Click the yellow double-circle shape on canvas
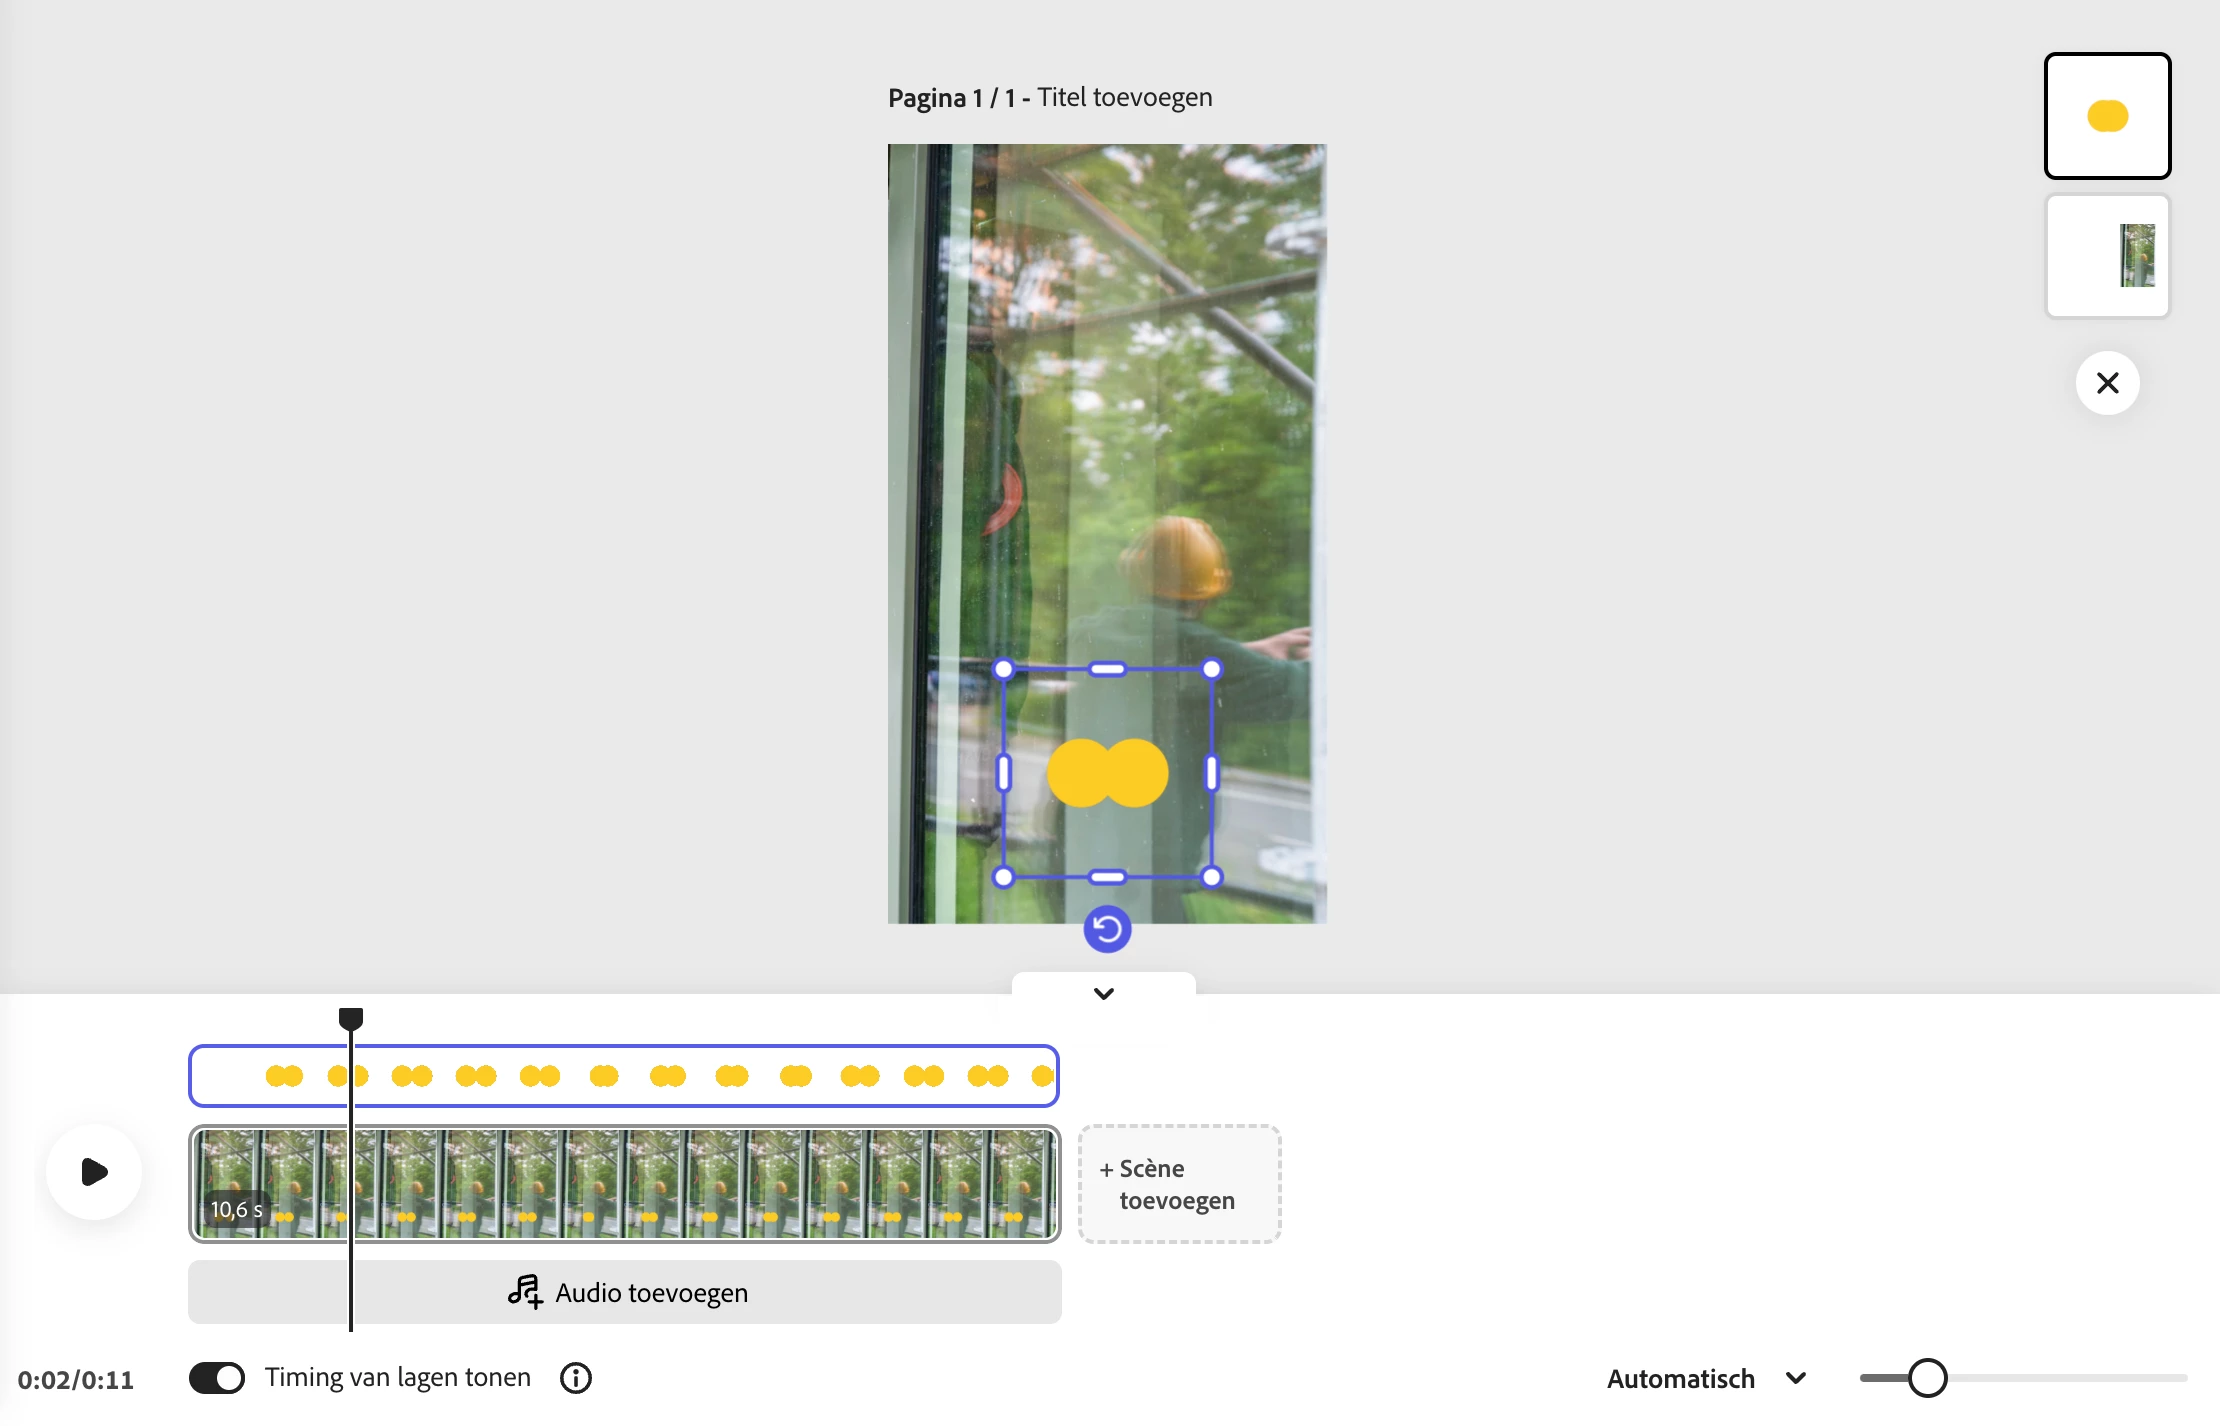 point(1107,773)
